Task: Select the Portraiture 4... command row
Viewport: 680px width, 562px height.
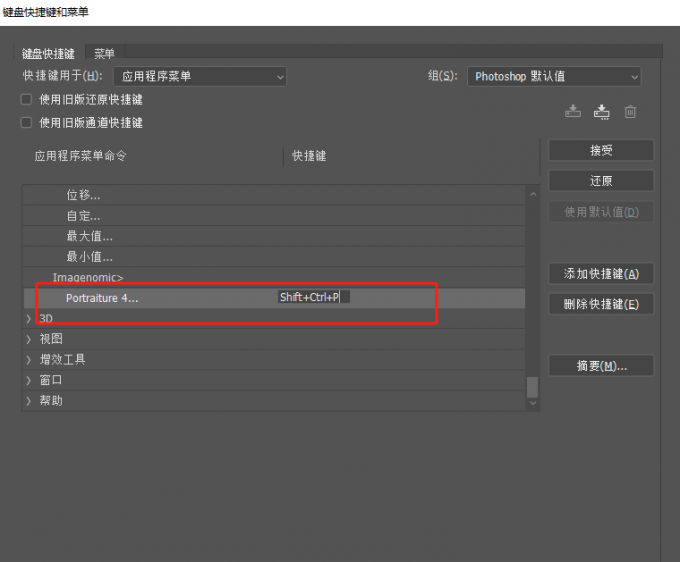Action: [x=274, y=298]
